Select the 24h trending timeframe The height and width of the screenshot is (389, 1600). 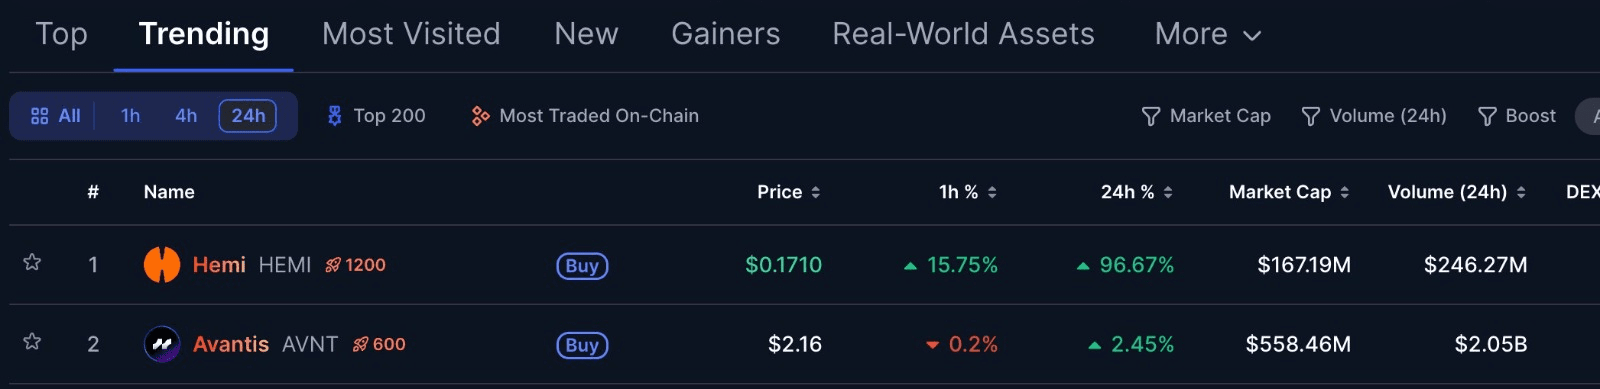pyautogui.click(x=248, y=116)
